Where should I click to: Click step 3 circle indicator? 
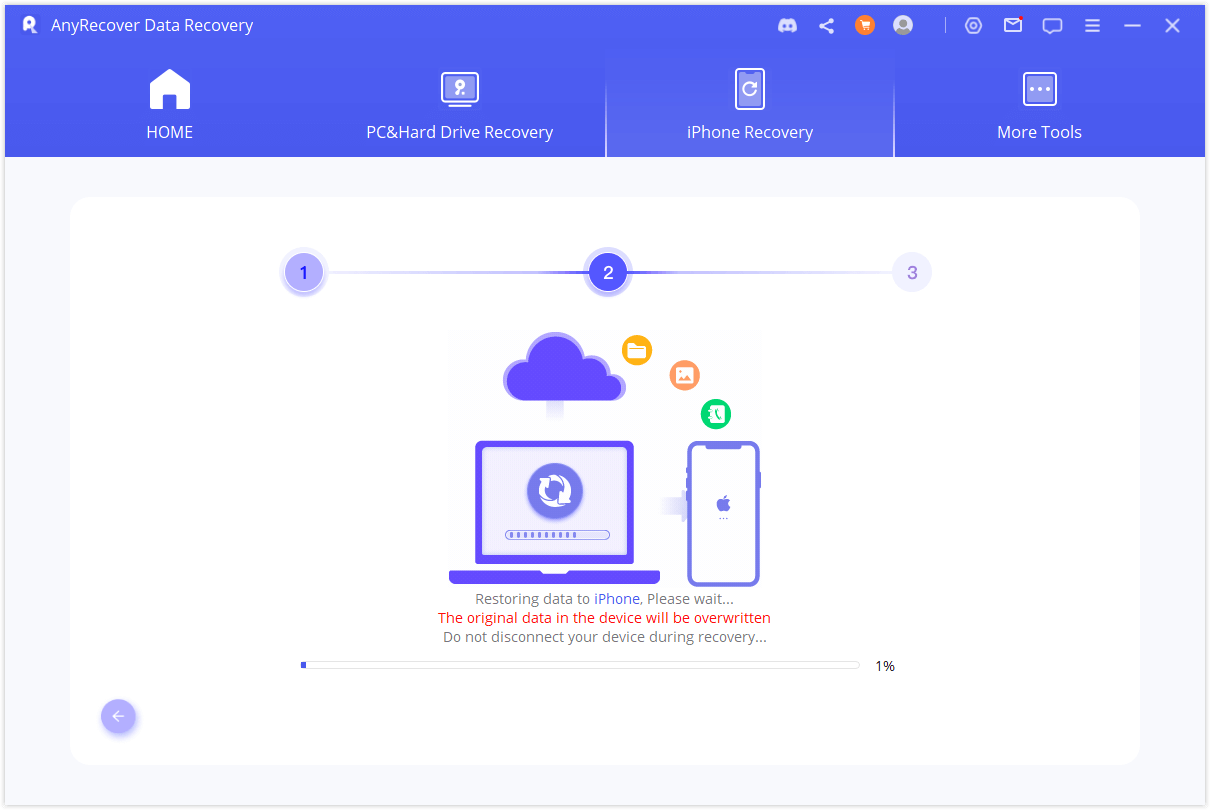tap(911, 272)
